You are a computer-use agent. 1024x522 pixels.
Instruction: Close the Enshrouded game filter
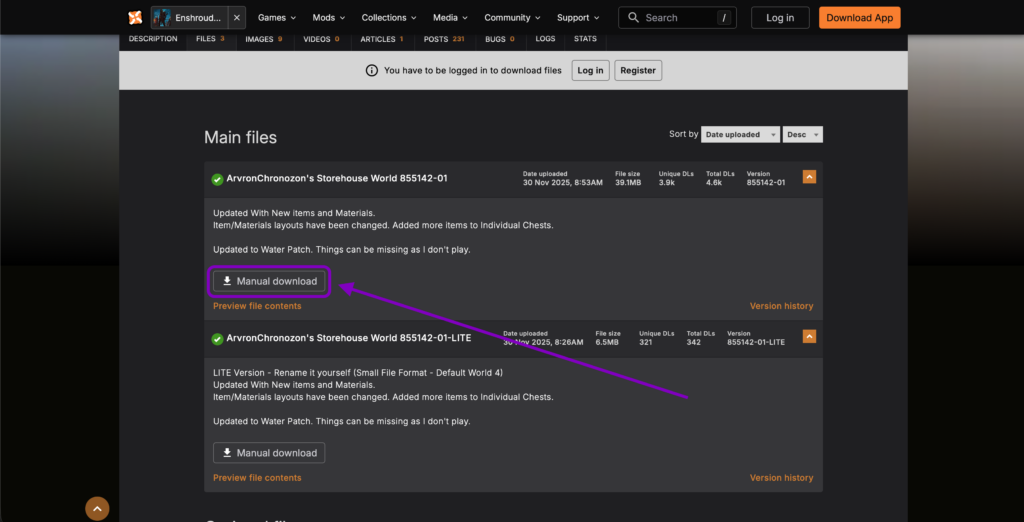tap(237, 18)
